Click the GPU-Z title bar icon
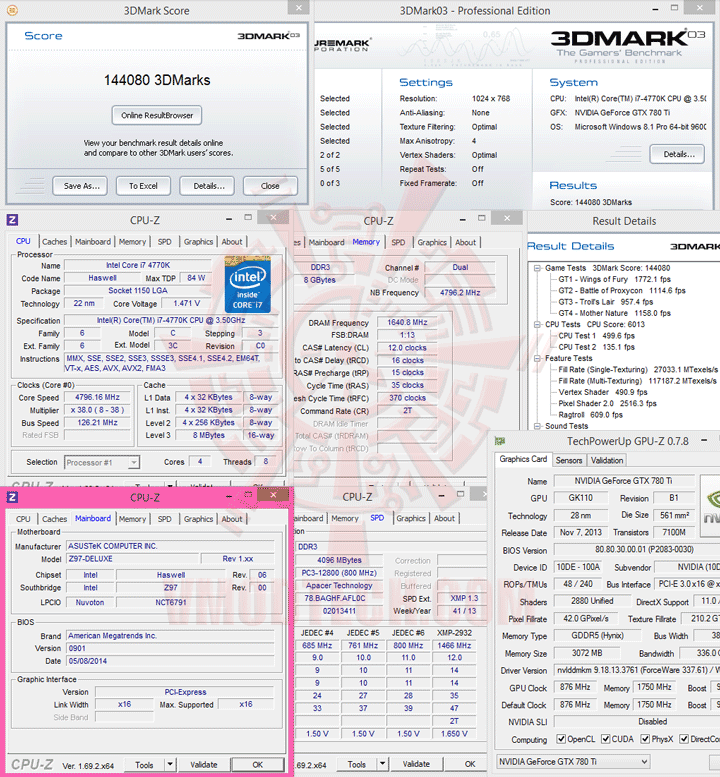This screenshot has height=777, width=720. point(500,441)
